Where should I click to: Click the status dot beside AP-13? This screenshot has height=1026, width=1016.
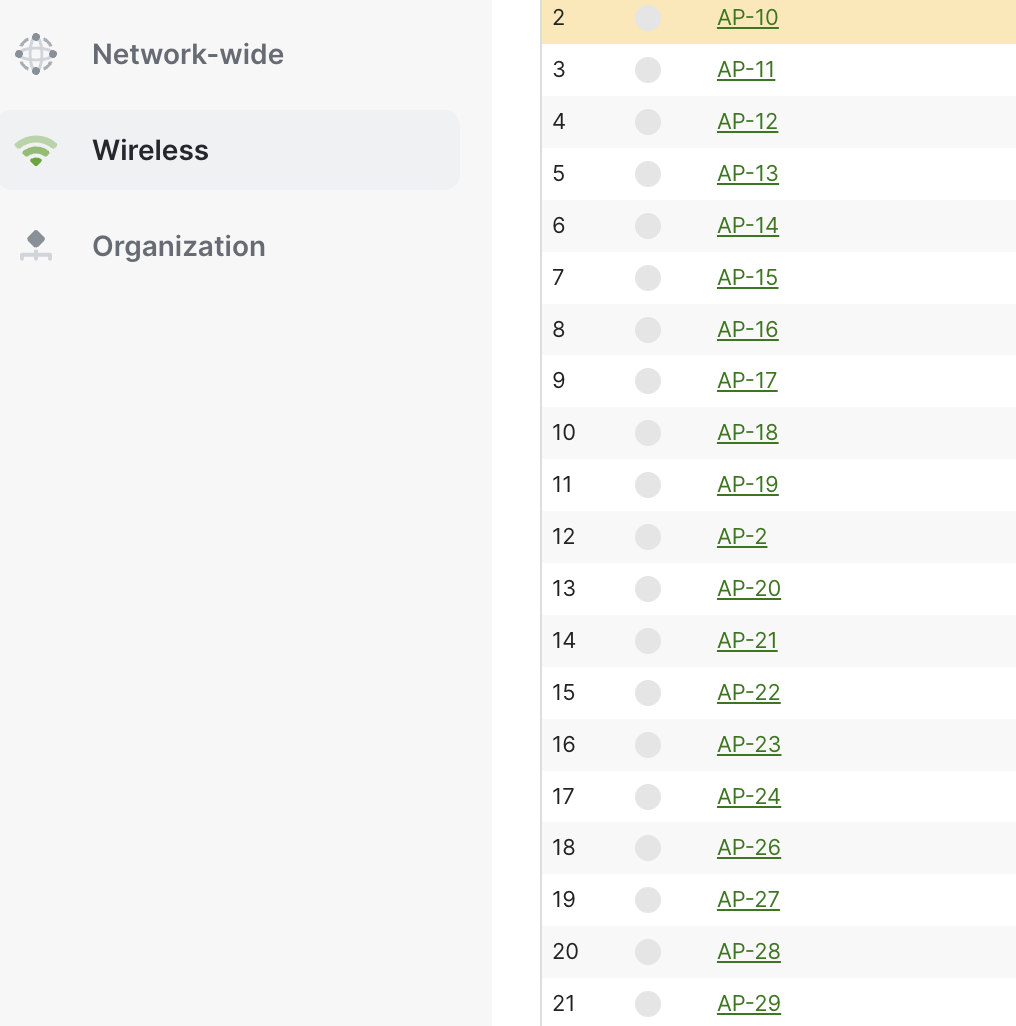(x=648, y=174)
